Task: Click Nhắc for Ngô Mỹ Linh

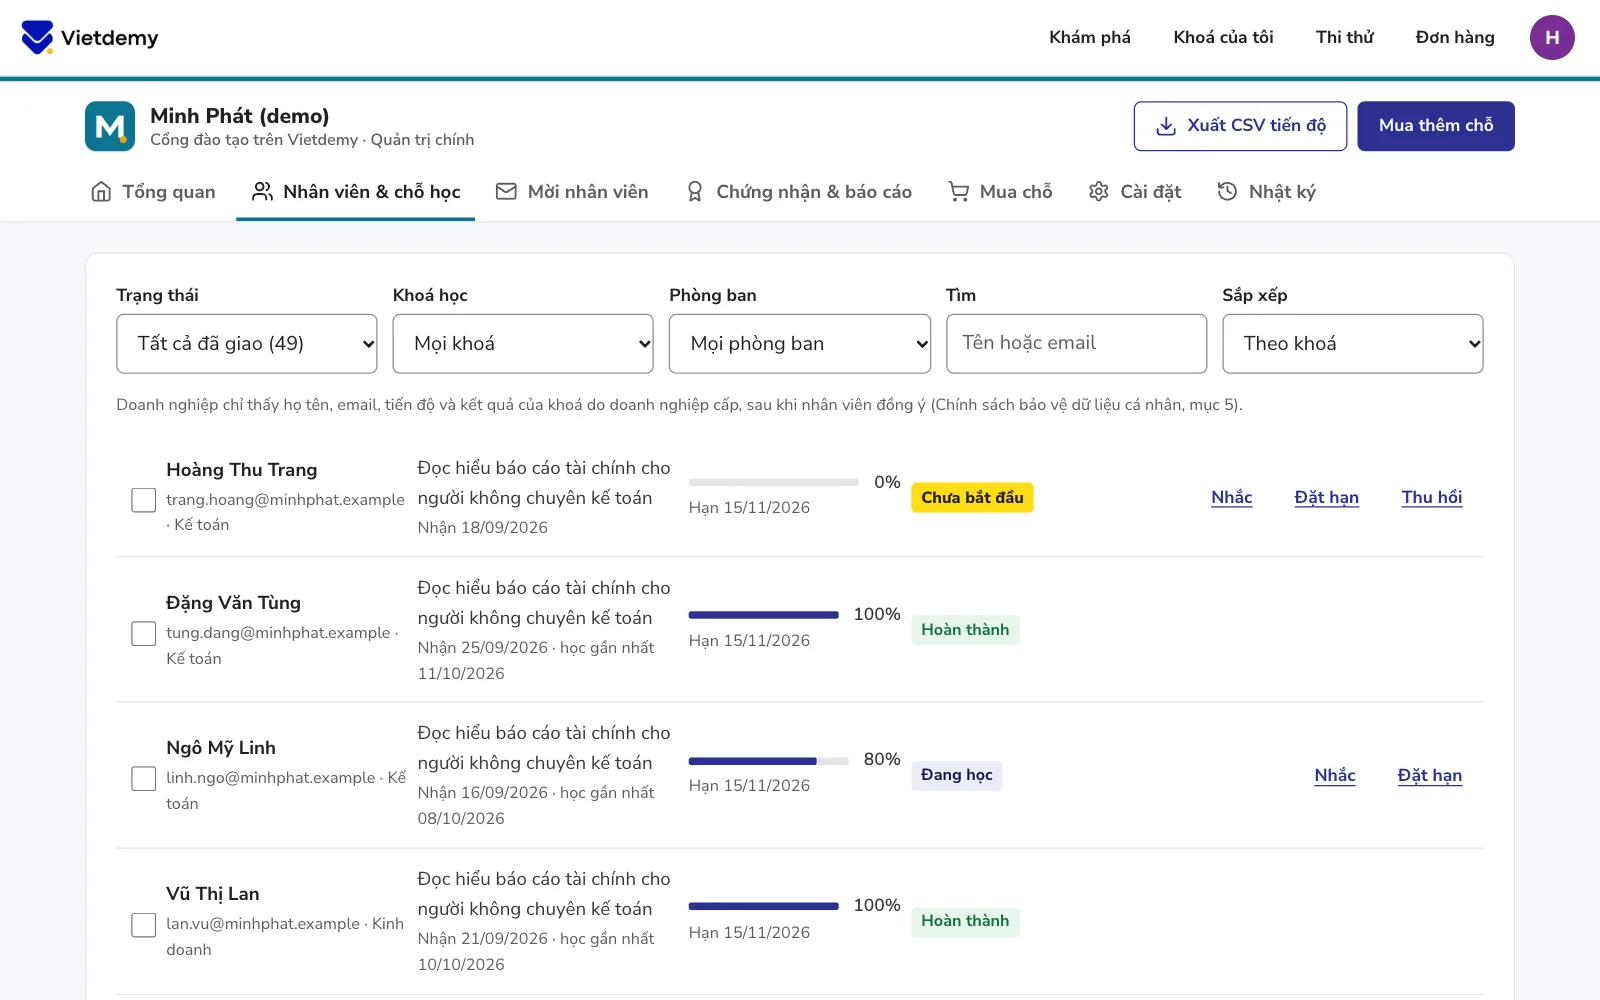Action: pyautogui.click(x=1335, y=776)
